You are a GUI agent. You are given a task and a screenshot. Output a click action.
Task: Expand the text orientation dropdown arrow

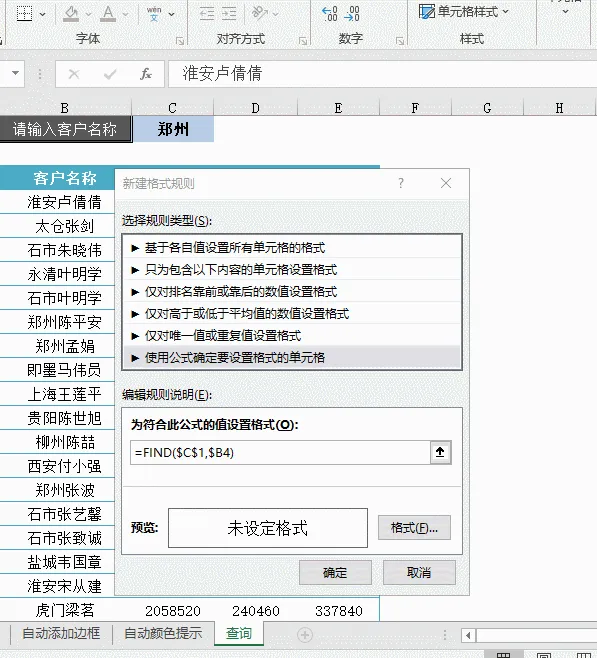coord(276,14)
